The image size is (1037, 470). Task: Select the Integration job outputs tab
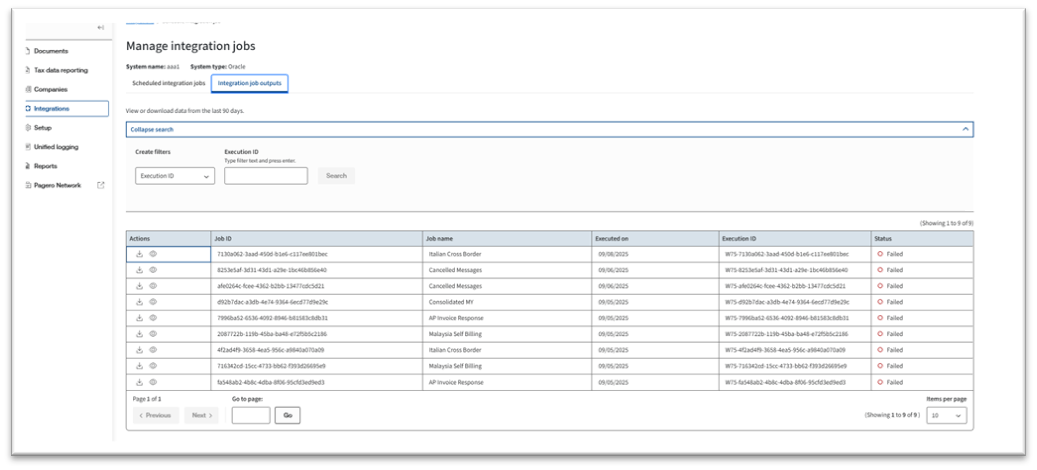(249, 83)
